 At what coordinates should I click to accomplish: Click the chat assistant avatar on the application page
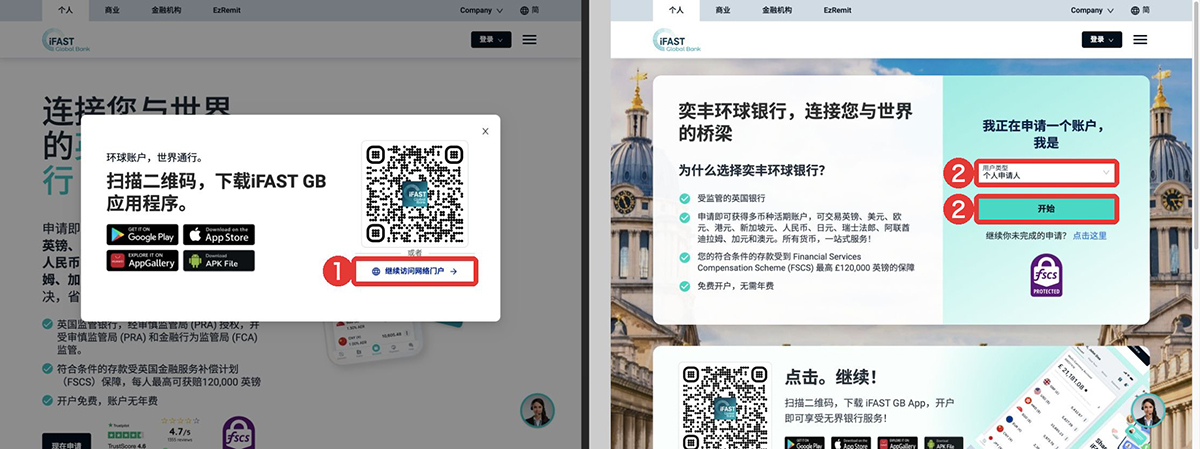[x=1148, y=411]
